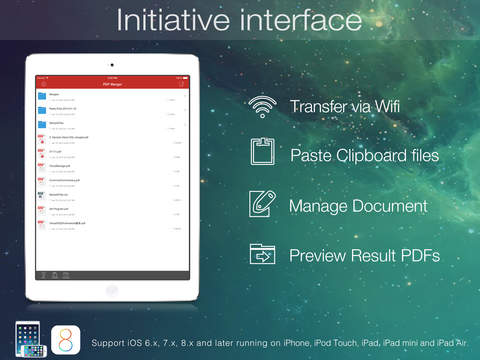480x360 pixels.
Task: Click the PDF Merger title in red header
Action: 112,84
